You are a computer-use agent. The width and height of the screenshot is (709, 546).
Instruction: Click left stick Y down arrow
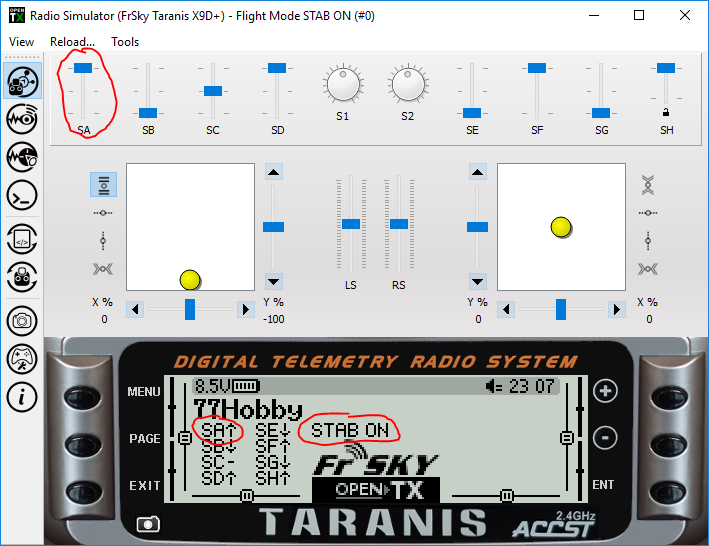pos(274,282)
